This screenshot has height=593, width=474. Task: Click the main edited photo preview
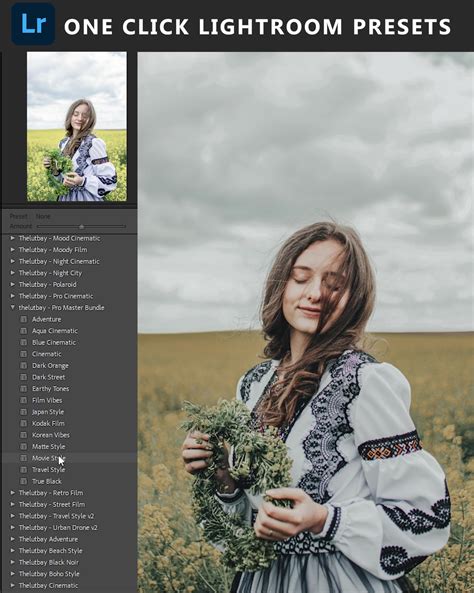306,322
